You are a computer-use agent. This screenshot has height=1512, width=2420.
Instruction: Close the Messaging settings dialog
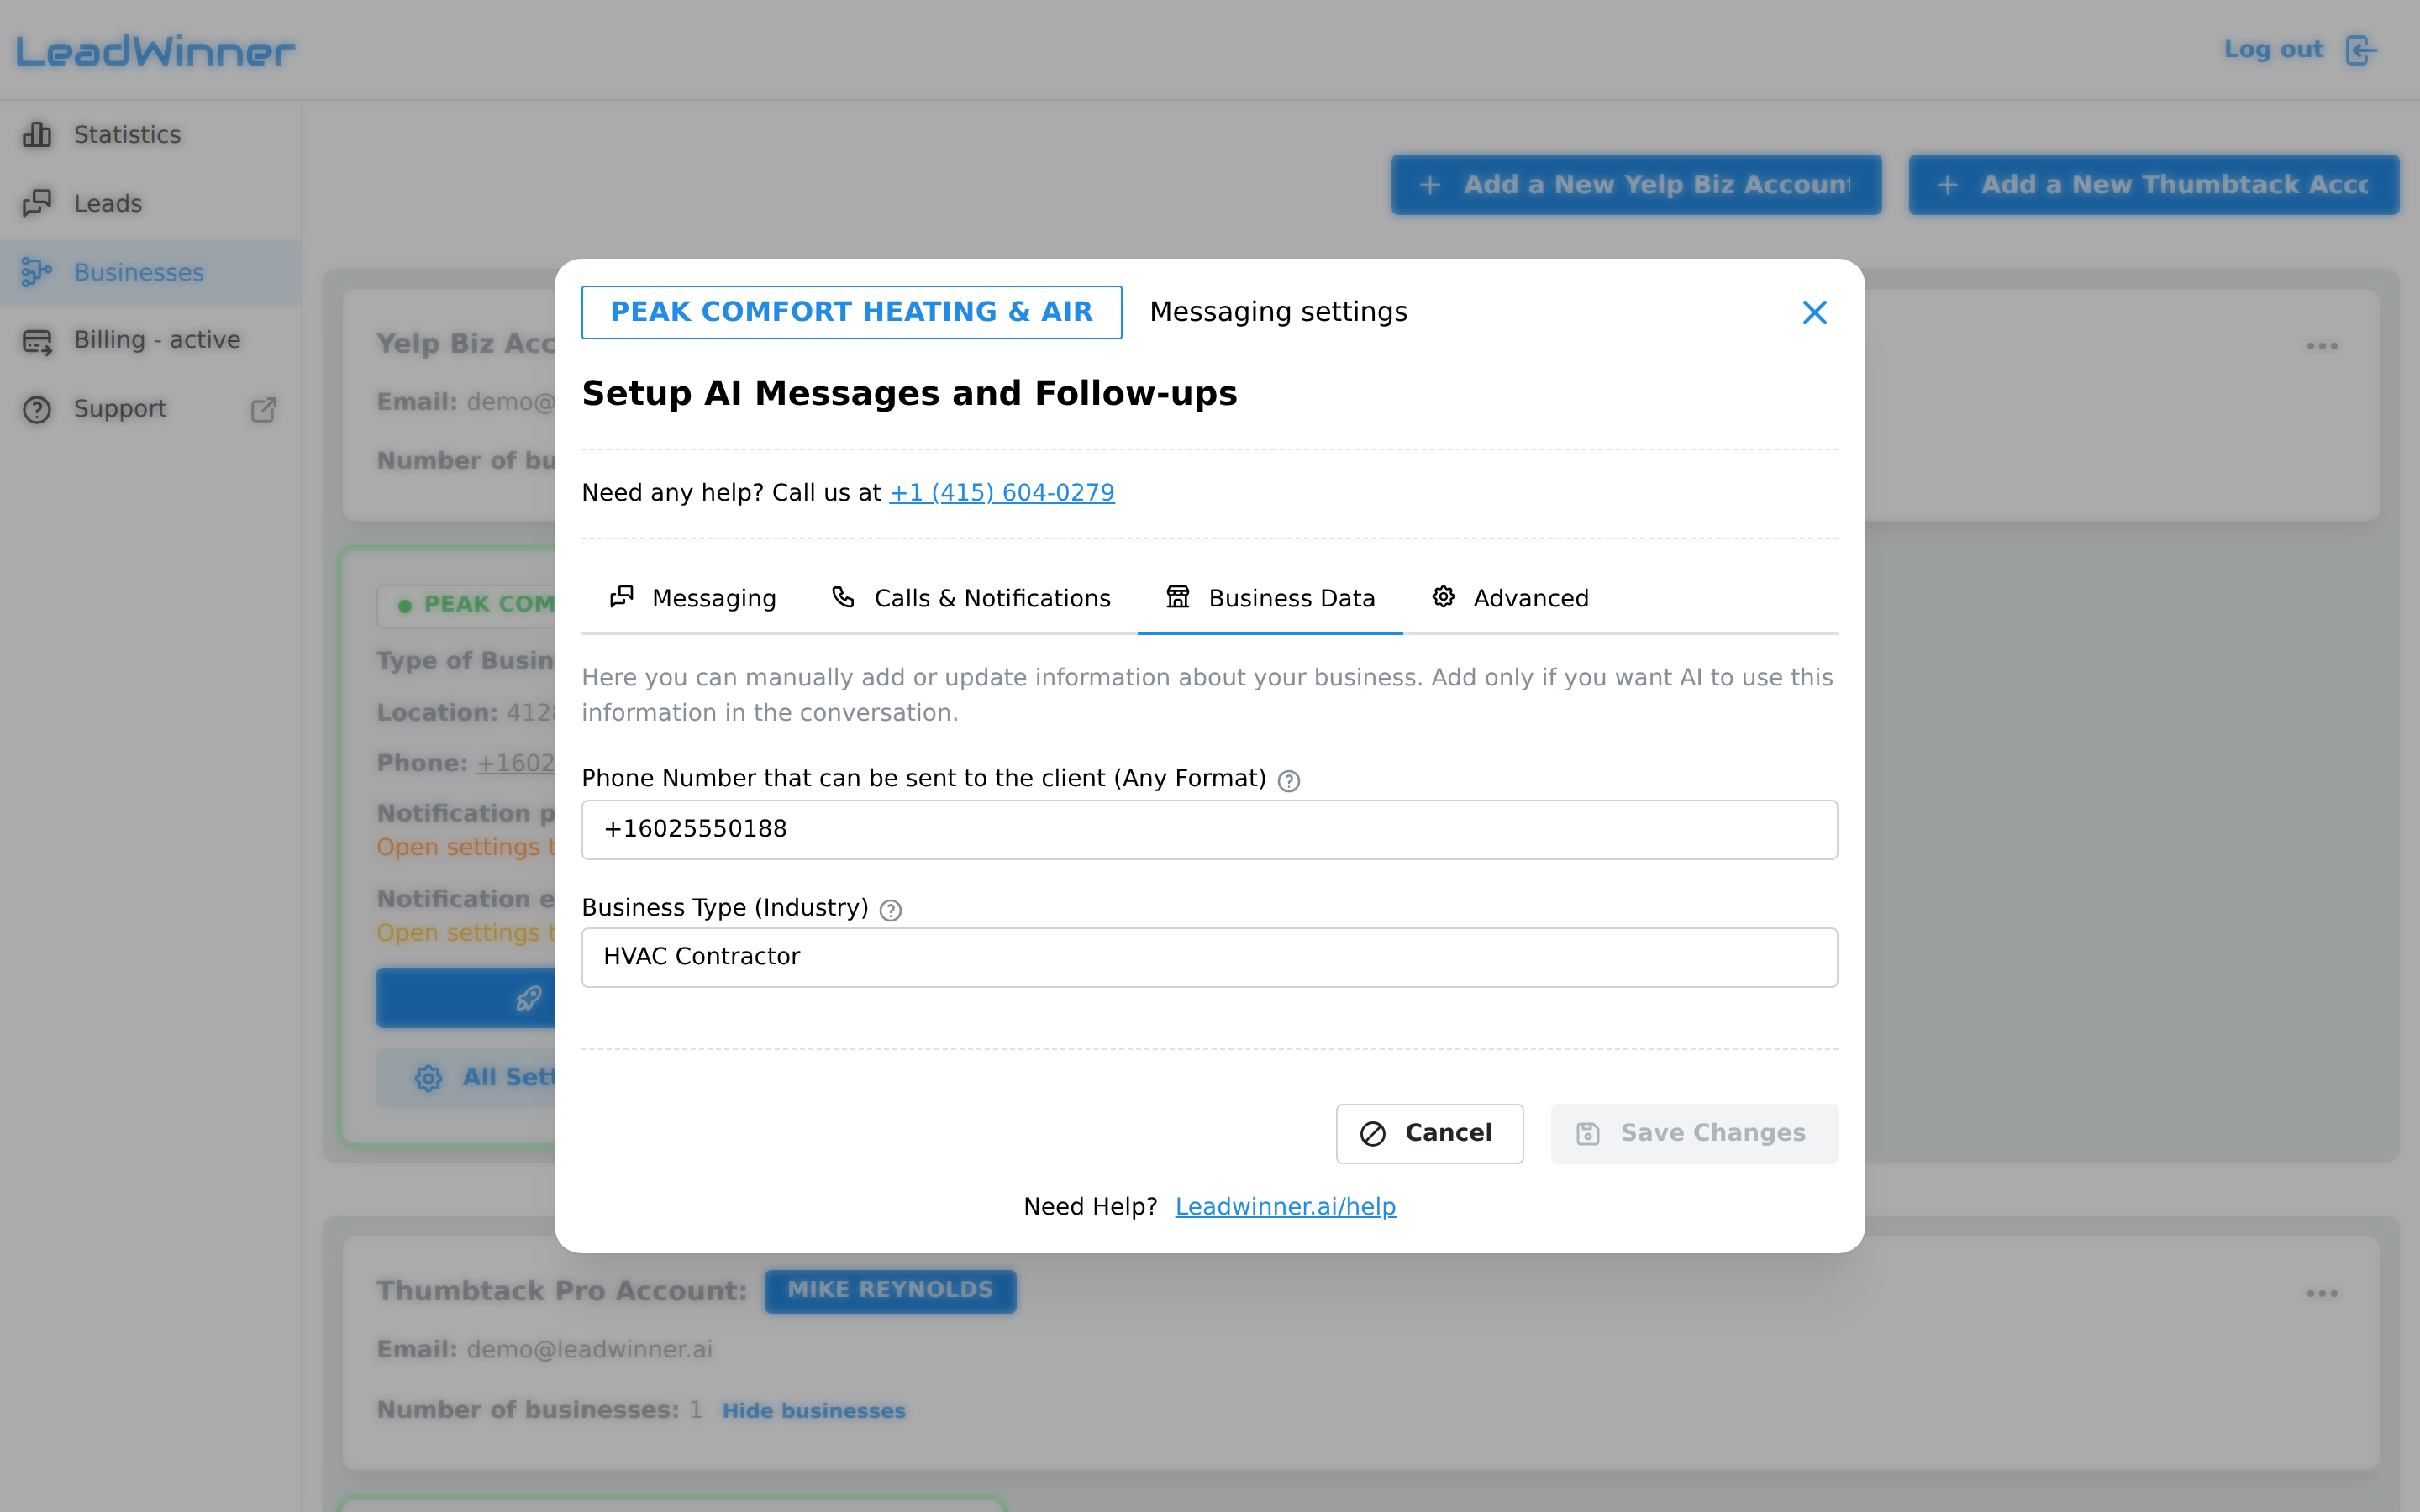(x=1814, y=313)
